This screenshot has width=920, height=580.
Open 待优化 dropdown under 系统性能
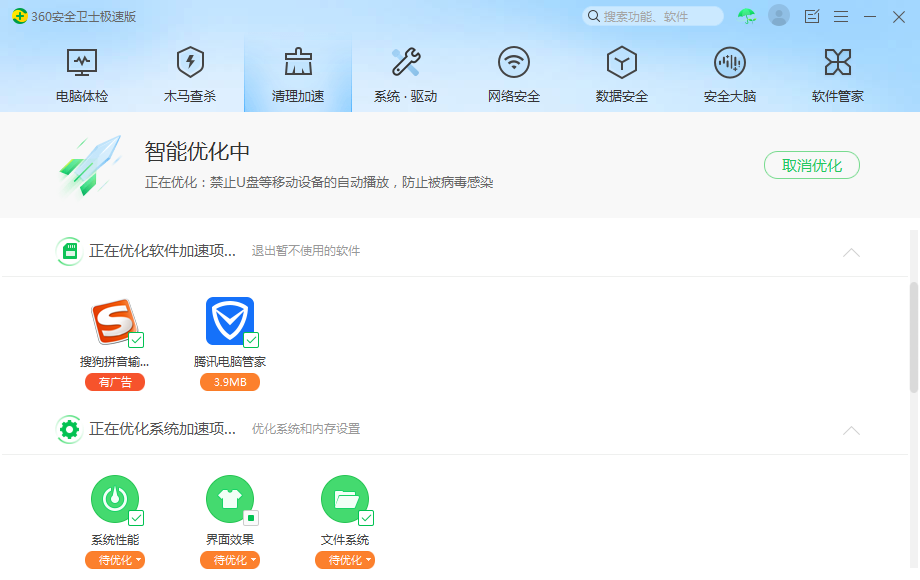point(115,561)
